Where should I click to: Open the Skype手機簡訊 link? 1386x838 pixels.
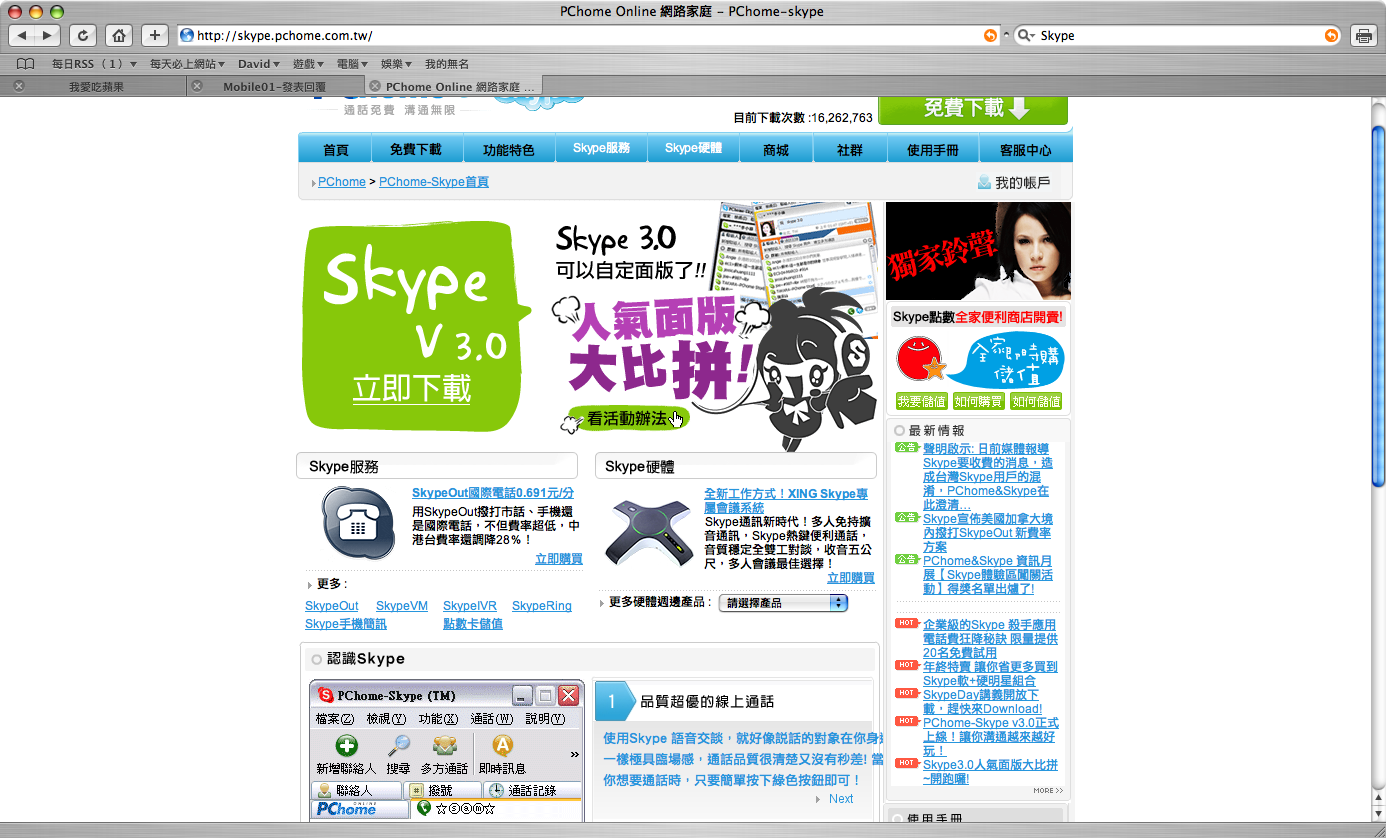click(x=346, y=624)
